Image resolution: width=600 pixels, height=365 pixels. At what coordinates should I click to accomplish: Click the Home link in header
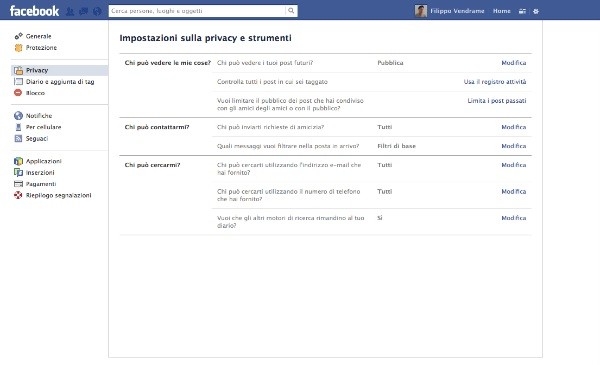point(502,11)
